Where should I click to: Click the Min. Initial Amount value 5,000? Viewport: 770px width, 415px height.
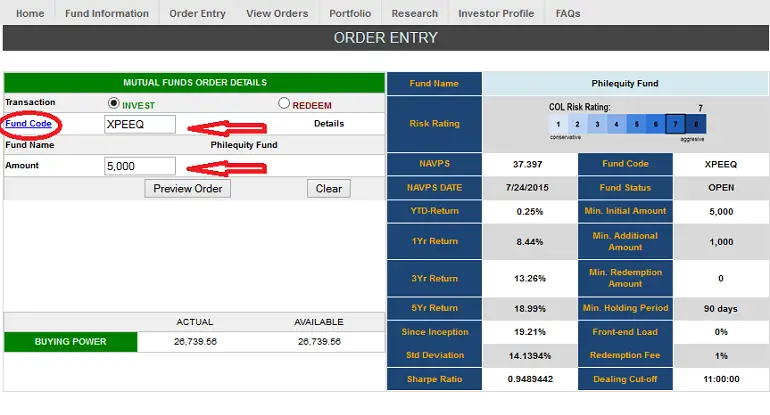point(721,212)
